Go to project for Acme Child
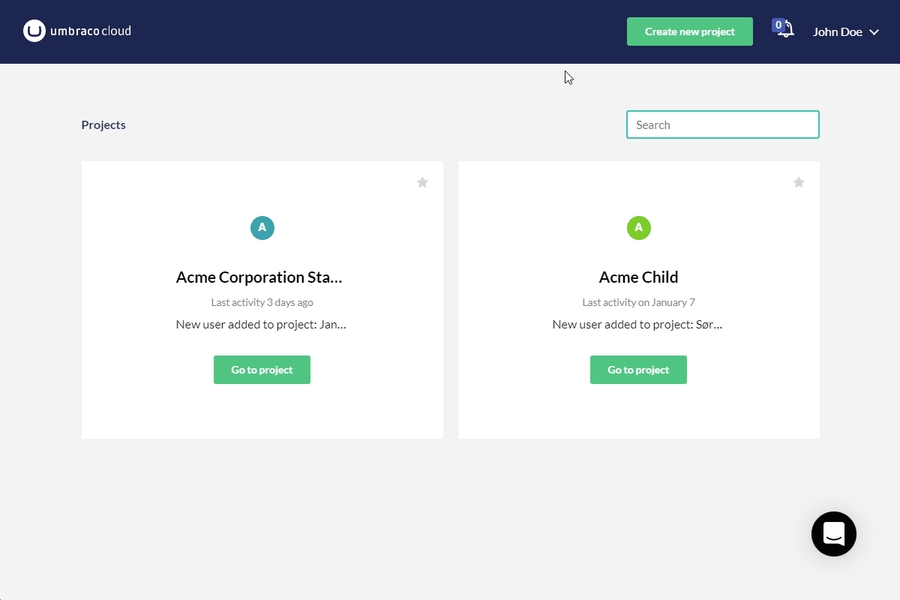 click(638, 370)
